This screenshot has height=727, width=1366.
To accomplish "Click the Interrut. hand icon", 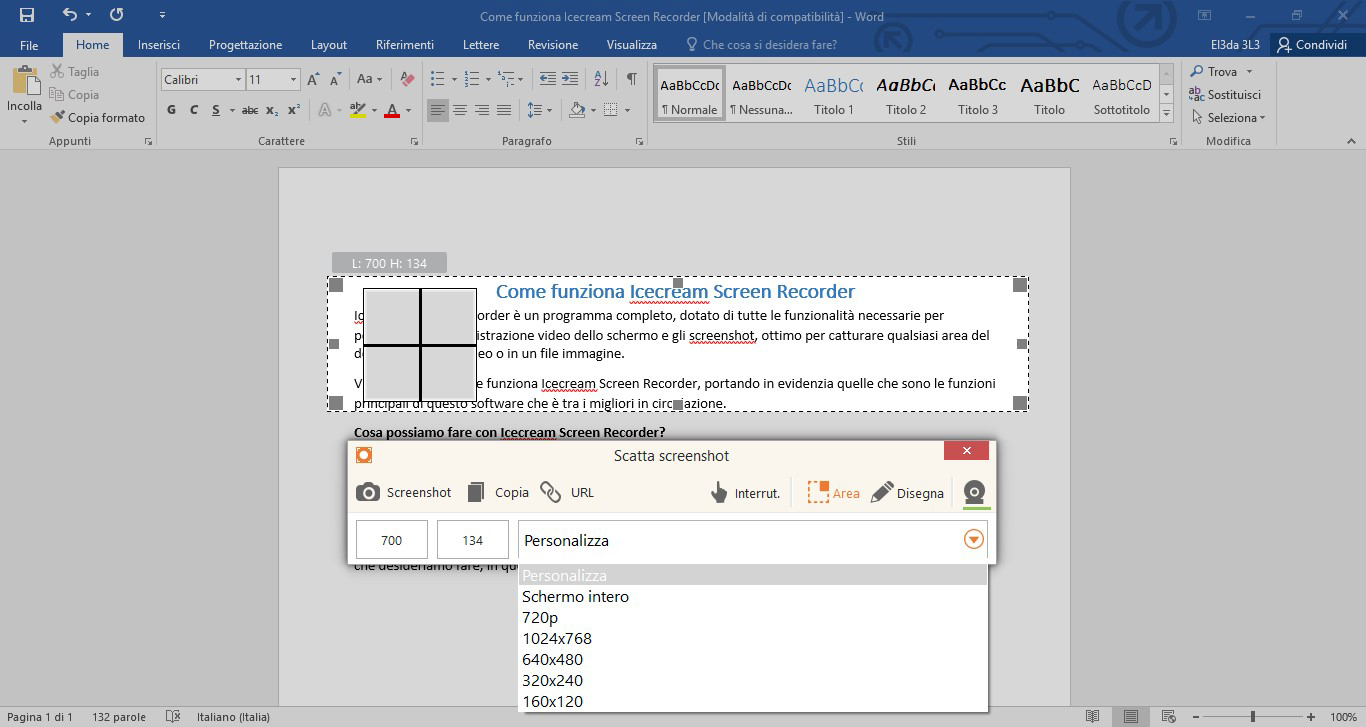I will (x=719, y=492).
